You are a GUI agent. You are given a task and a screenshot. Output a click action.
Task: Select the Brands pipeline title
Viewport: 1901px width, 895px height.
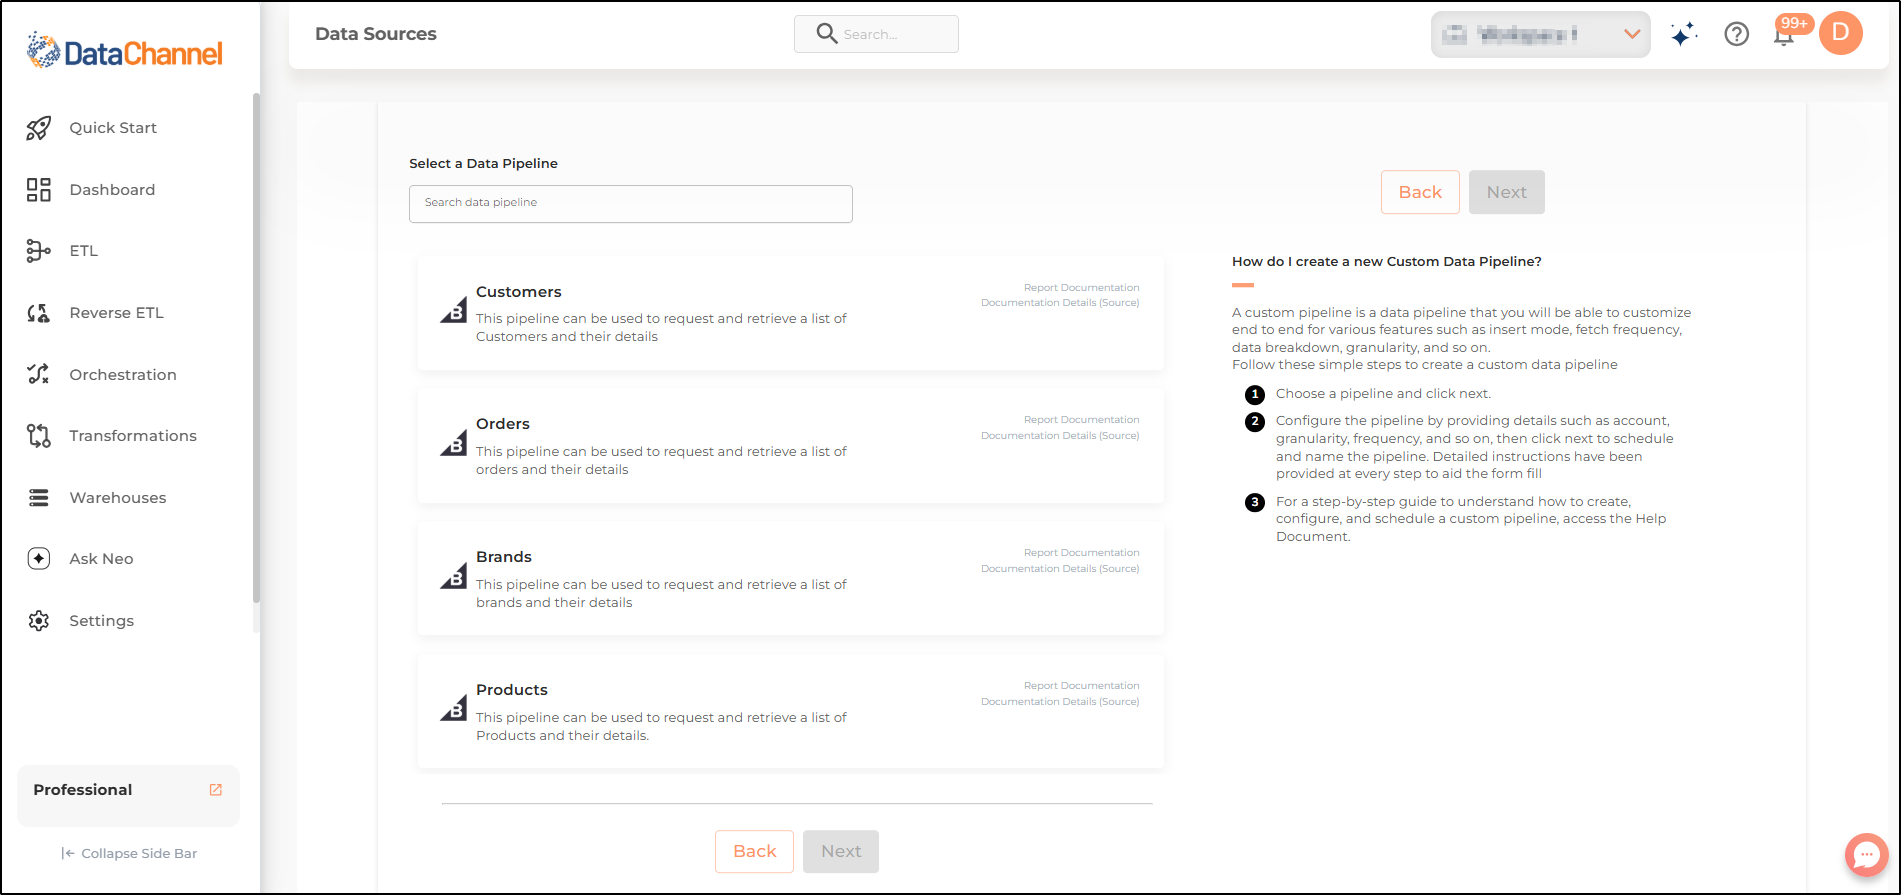coord(504,557)
